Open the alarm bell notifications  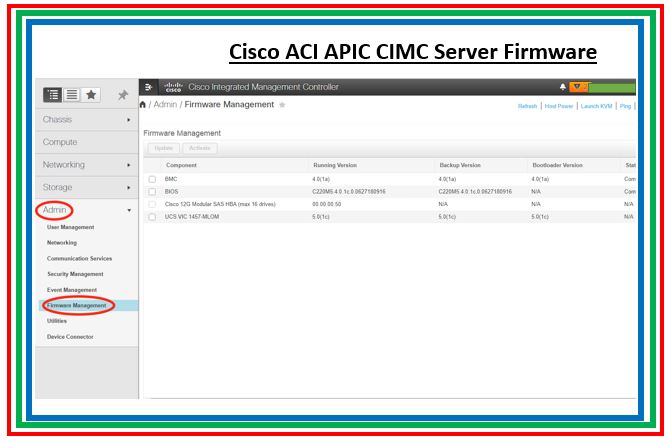562,87
